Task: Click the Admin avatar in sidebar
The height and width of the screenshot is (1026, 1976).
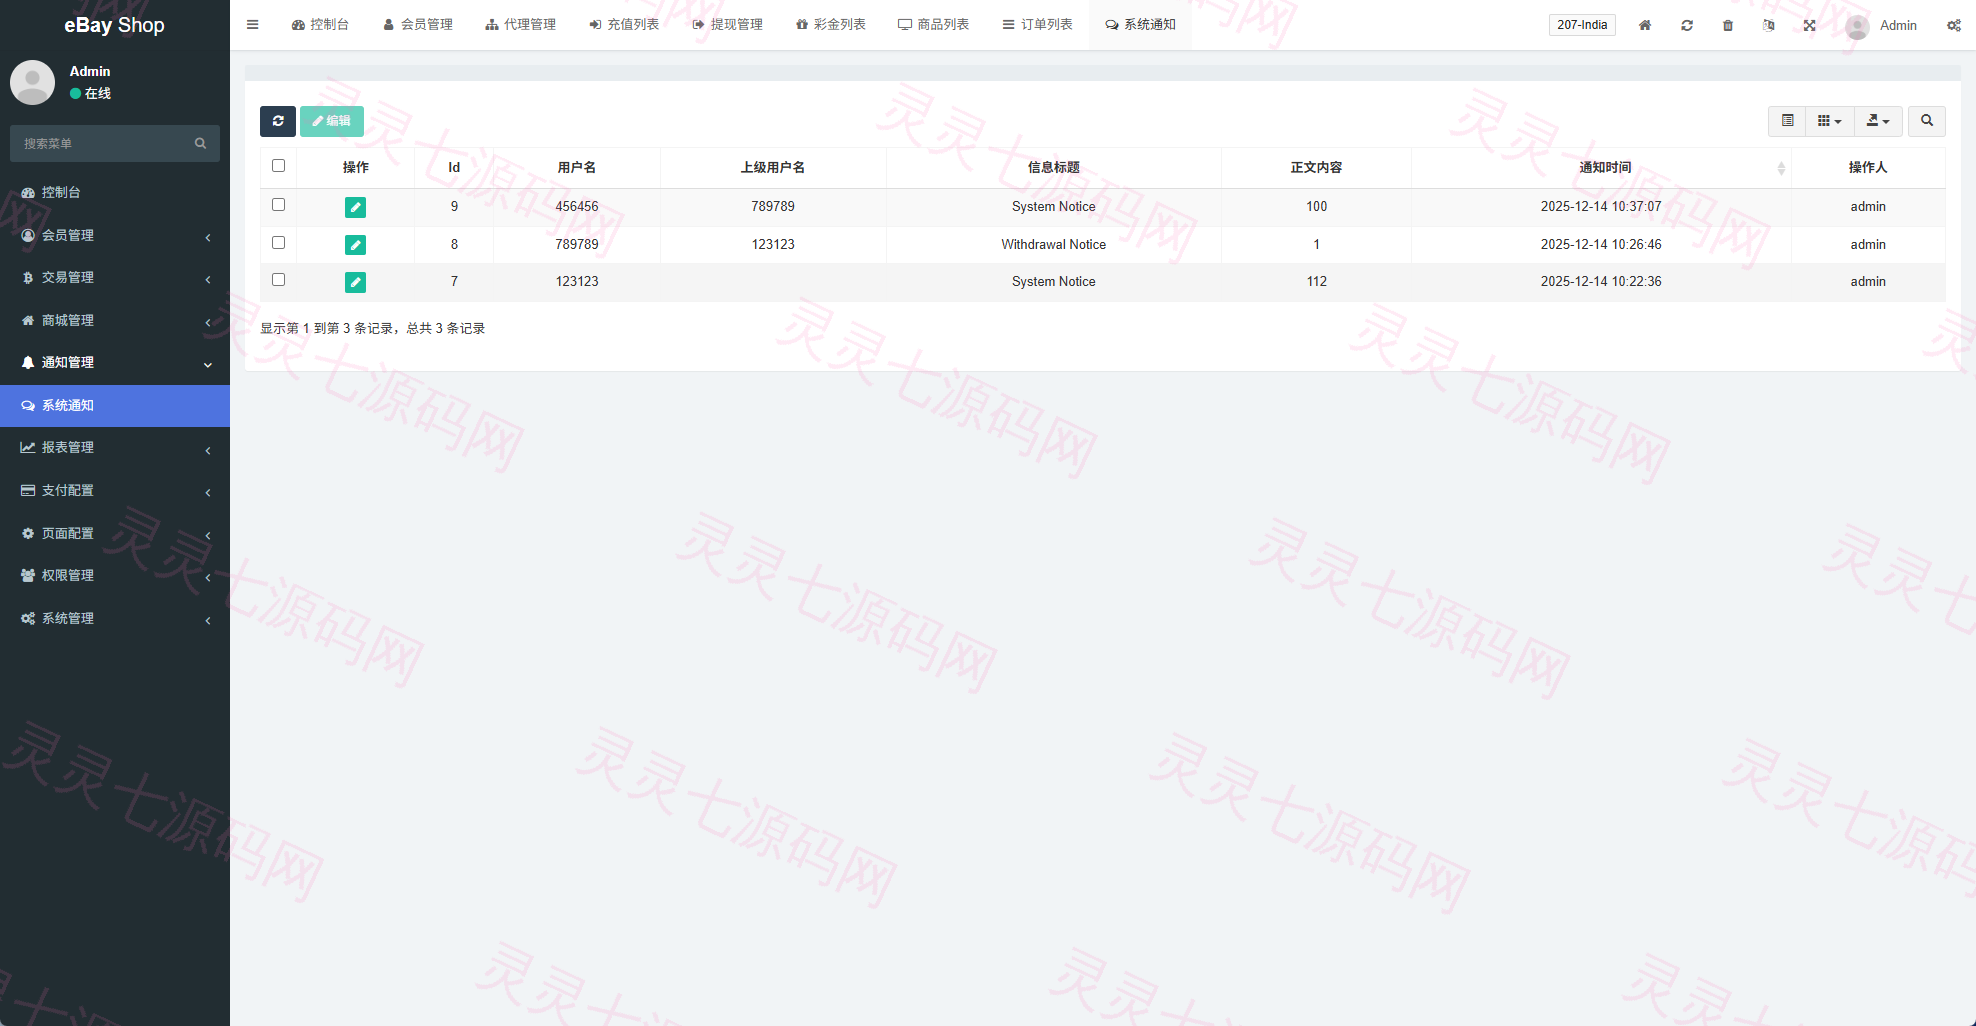Action: pyautogui.click(x=32, y=82)
